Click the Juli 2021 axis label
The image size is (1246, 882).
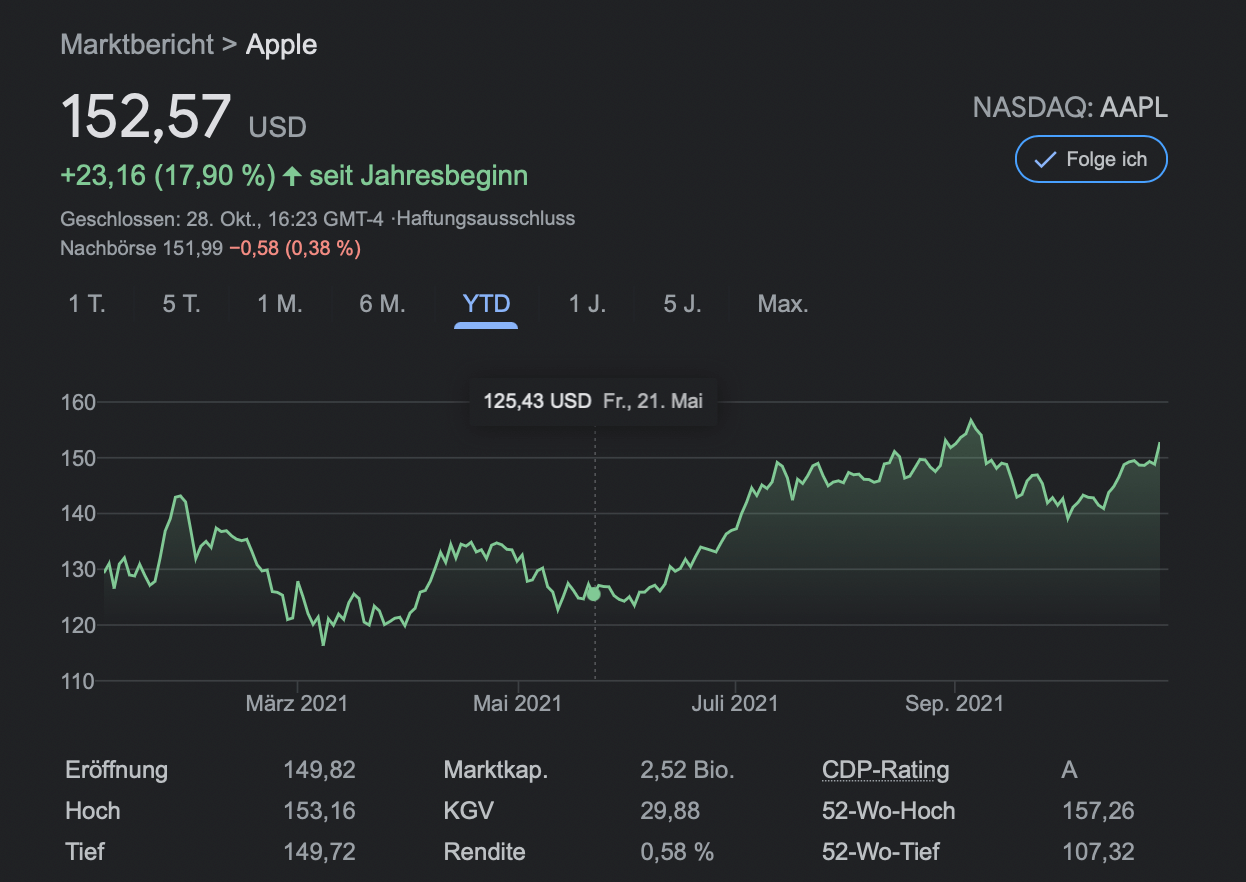pos(735,704)
